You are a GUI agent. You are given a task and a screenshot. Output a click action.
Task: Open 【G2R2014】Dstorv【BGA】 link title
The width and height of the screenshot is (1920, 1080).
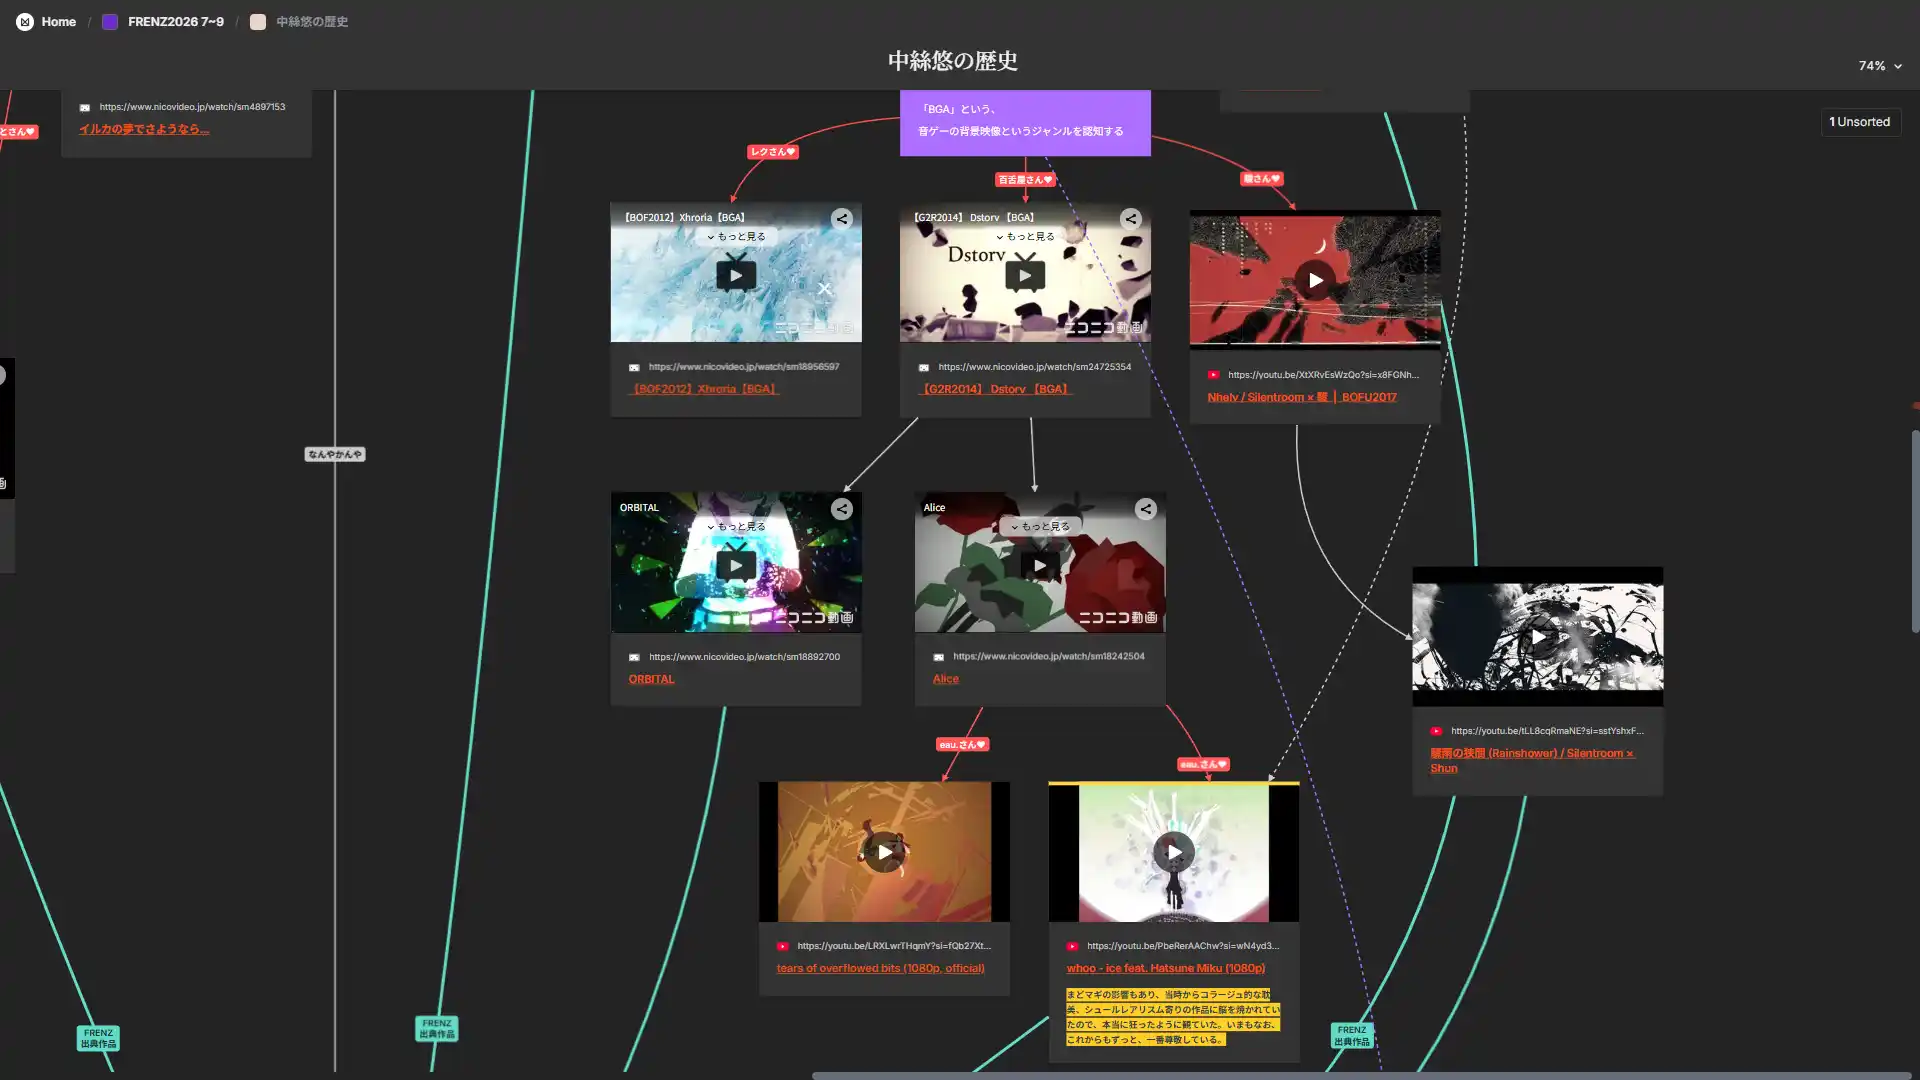995,389
